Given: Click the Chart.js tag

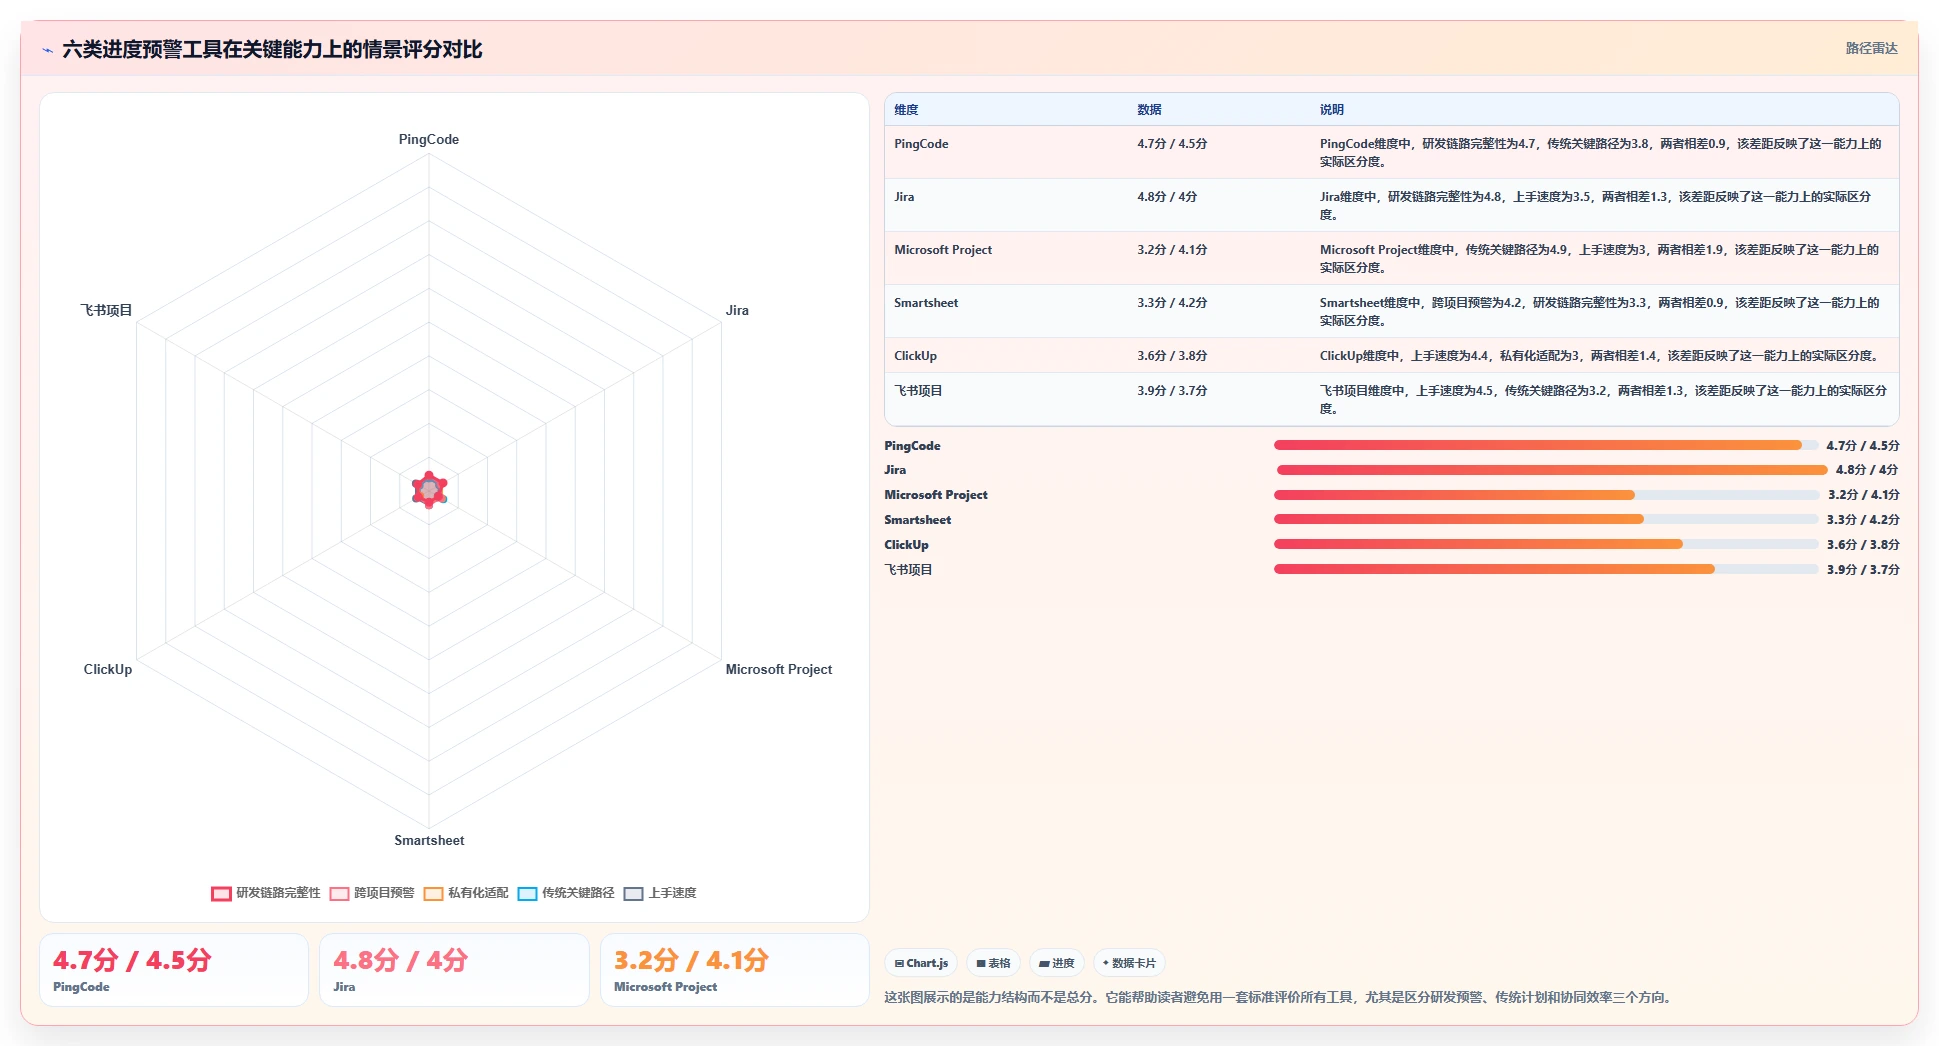Looking at the screenshot, I should tap(921, 963).
